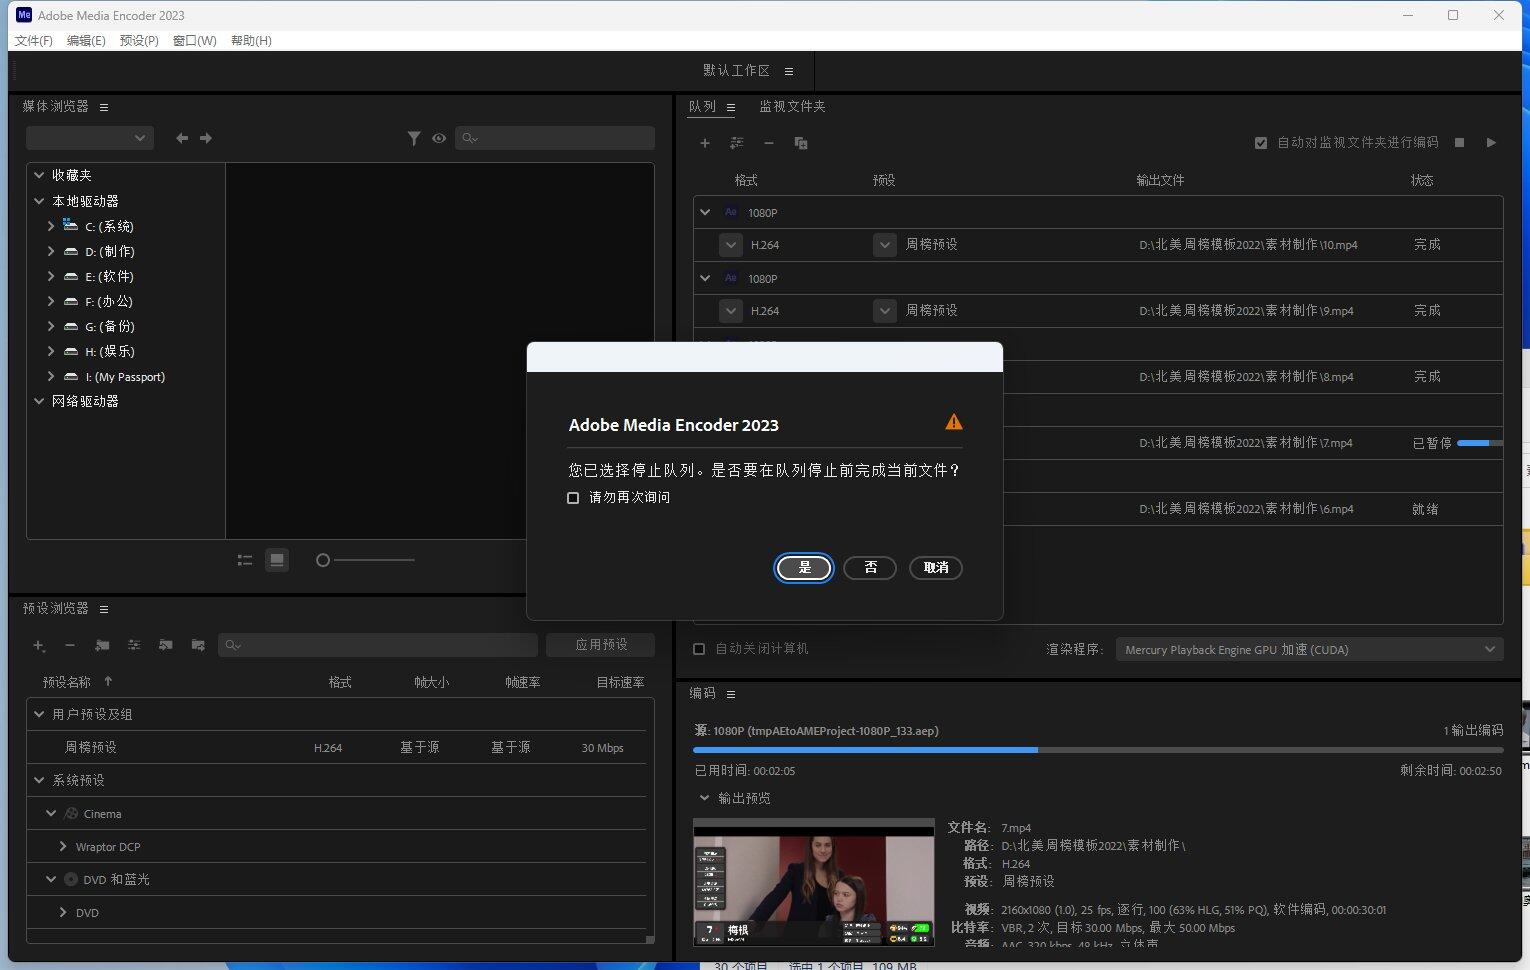Open the Media Browser location dropdown
The width and height of the screenshot is (1530, 970).
[89, 138]
